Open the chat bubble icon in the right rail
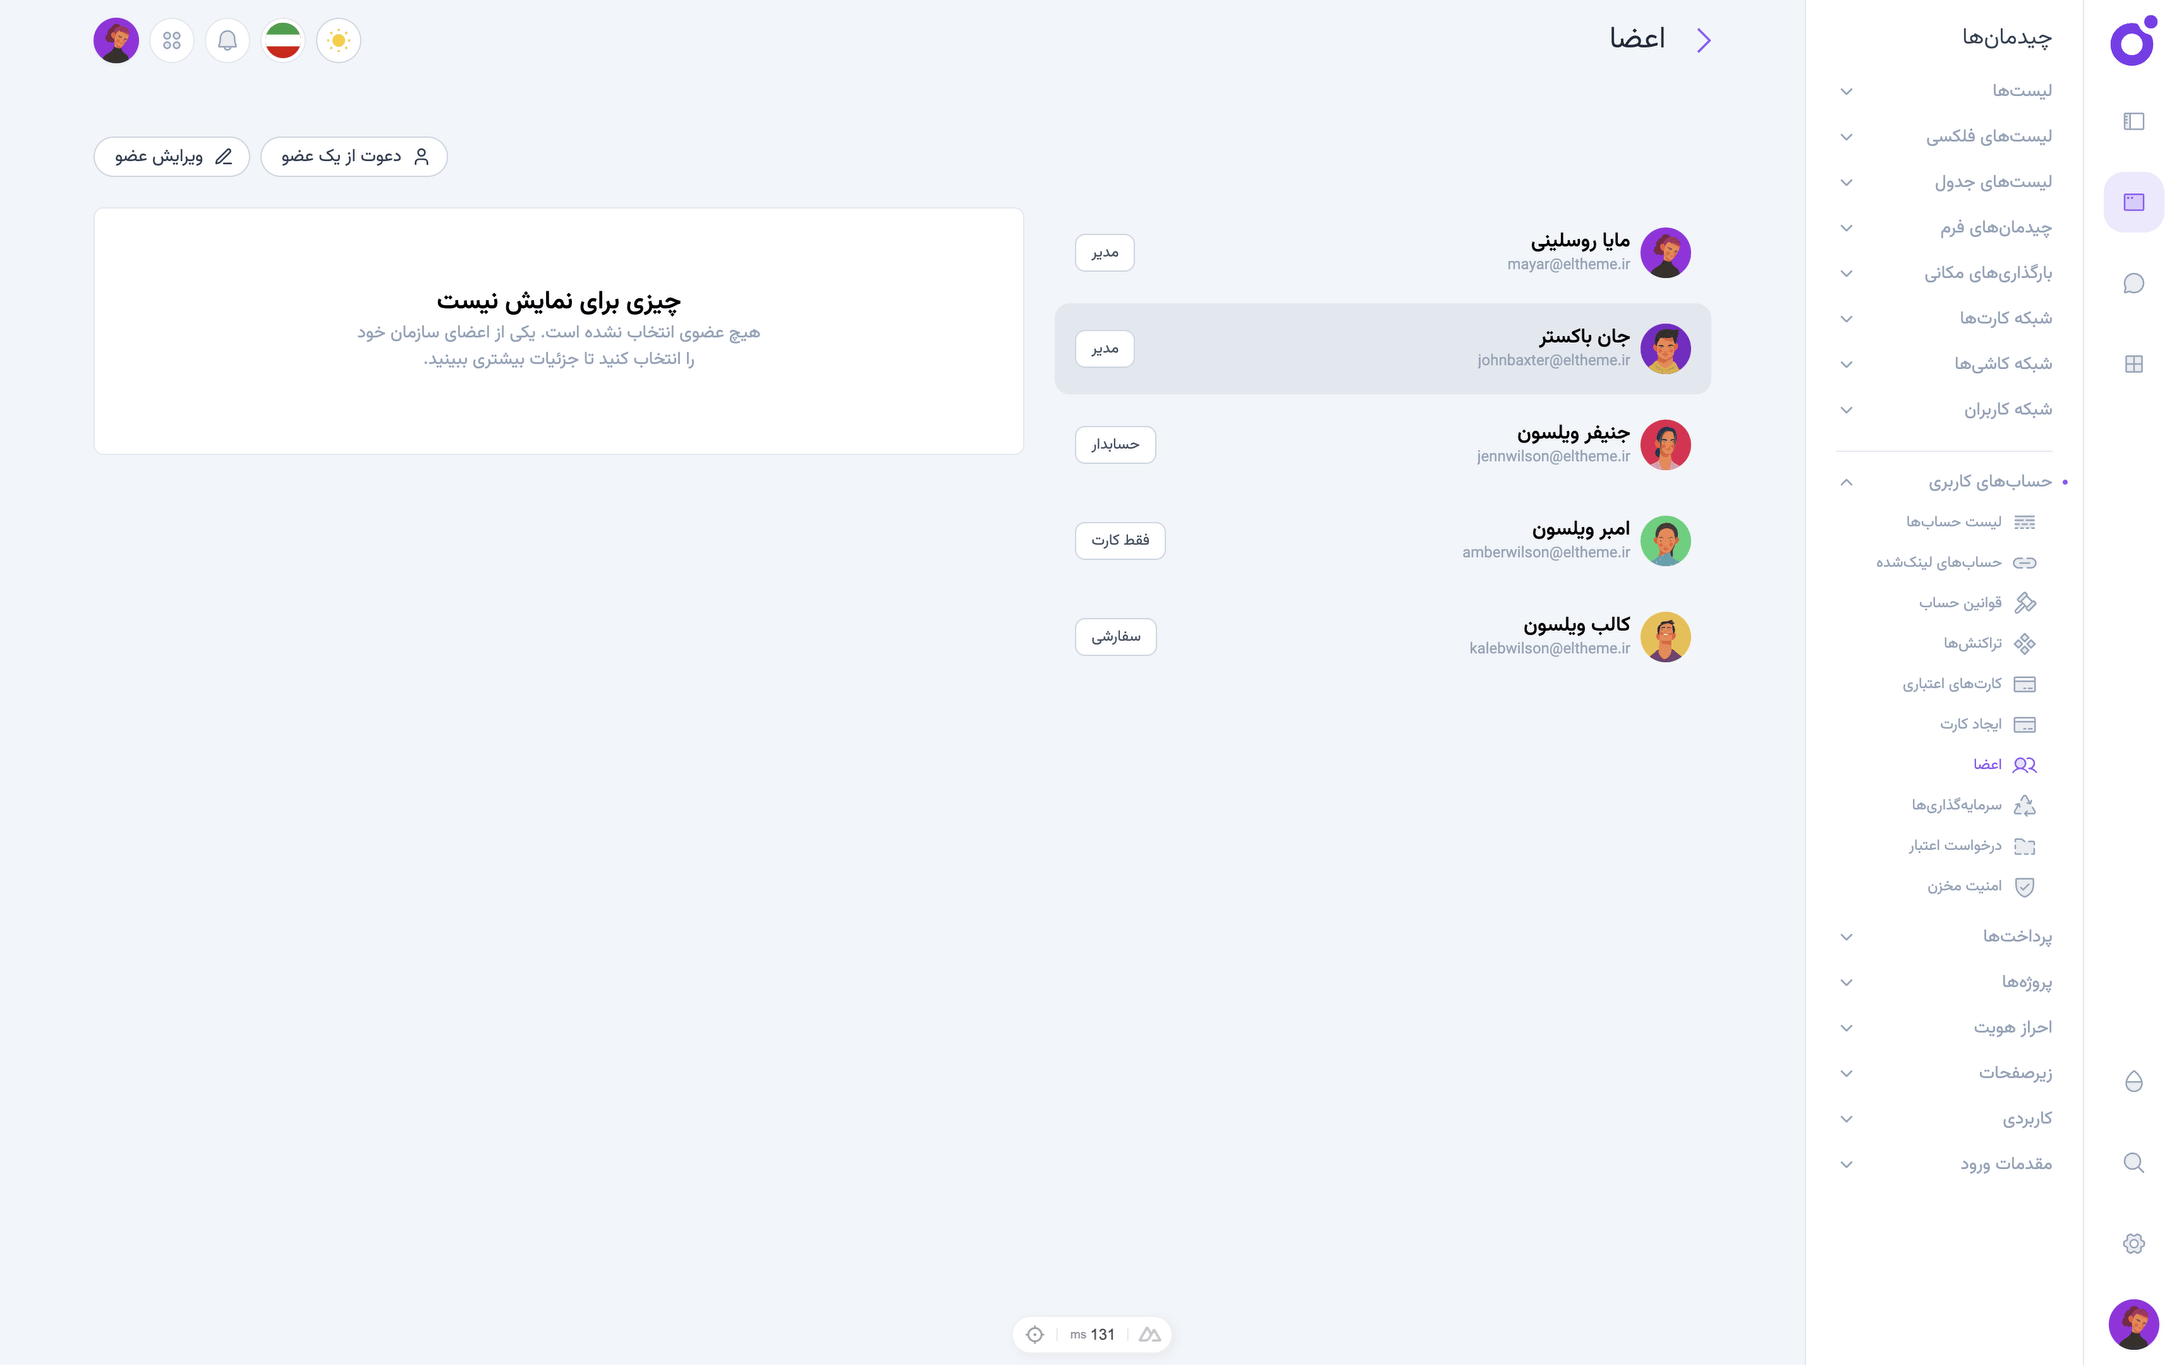2184x1365 pixels. (x=2134, y=283)
